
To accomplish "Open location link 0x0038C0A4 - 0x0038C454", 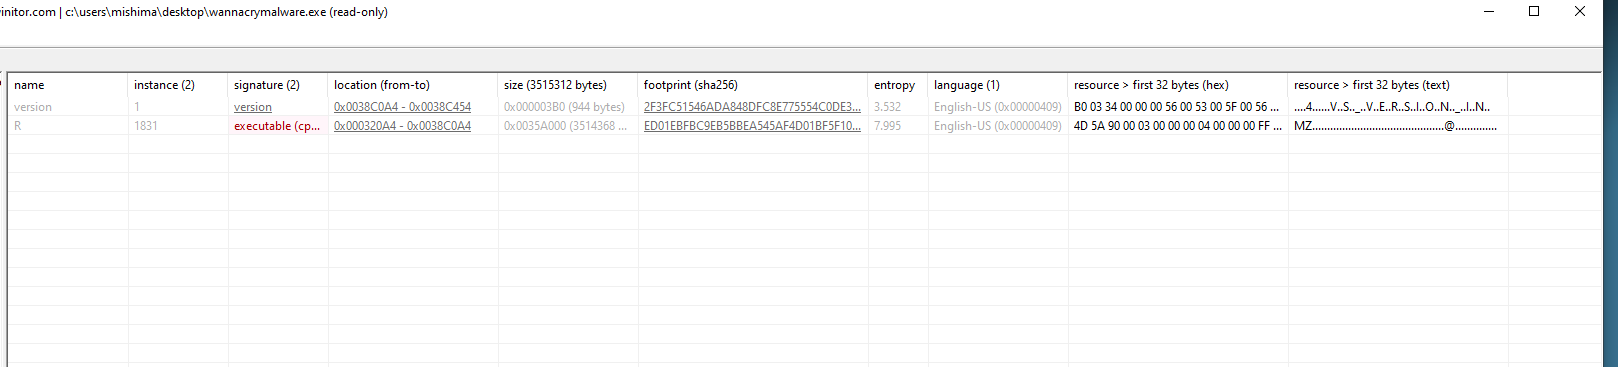I will tap(402, 107).
